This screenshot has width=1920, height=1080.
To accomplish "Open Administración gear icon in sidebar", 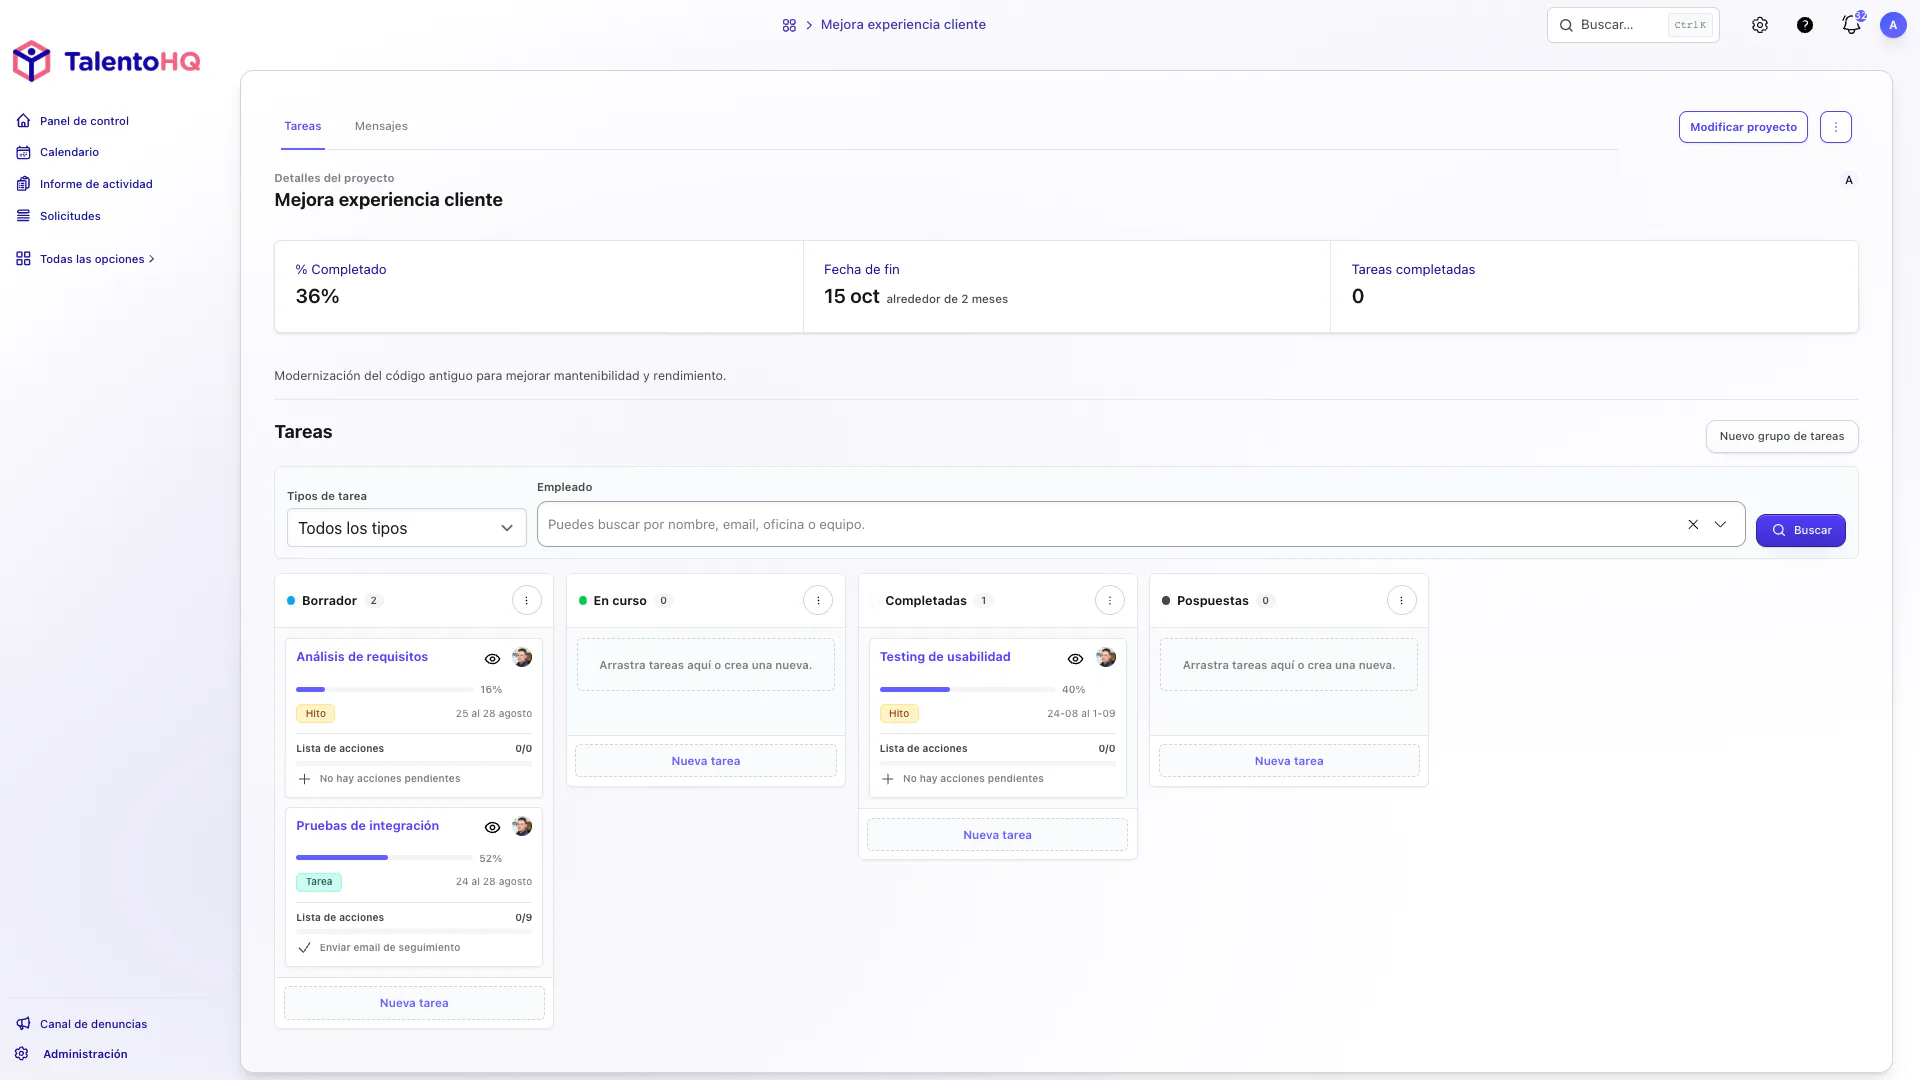I will [22, 1054].
